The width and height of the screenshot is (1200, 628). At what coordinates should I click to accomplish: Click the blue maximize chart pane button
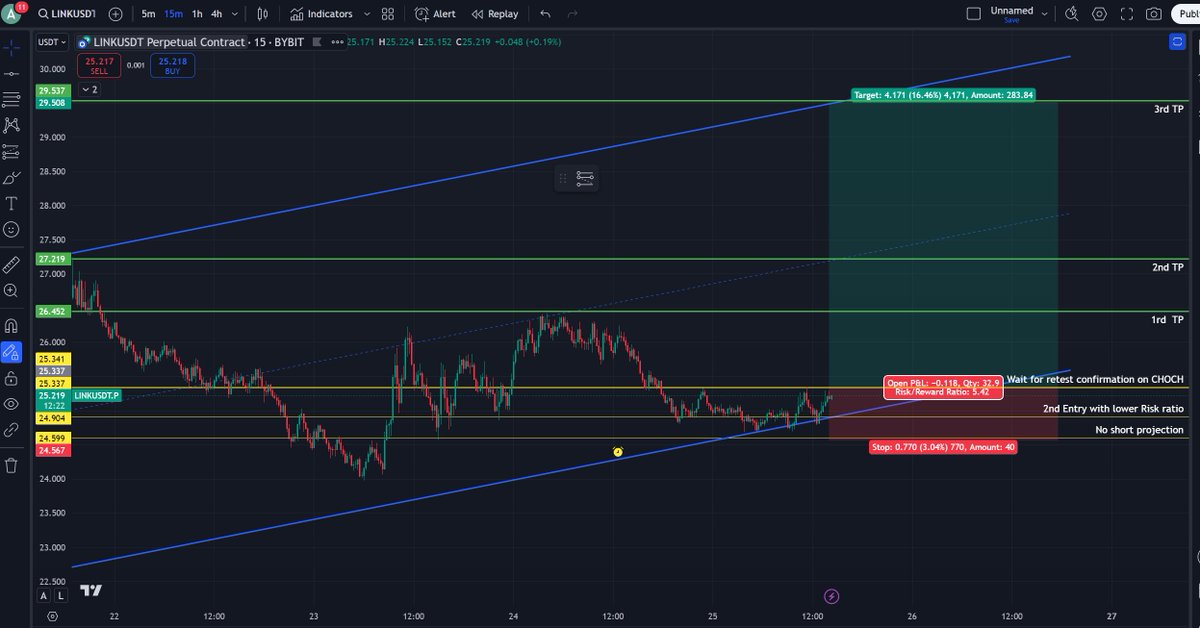(x=1176, y=42)
